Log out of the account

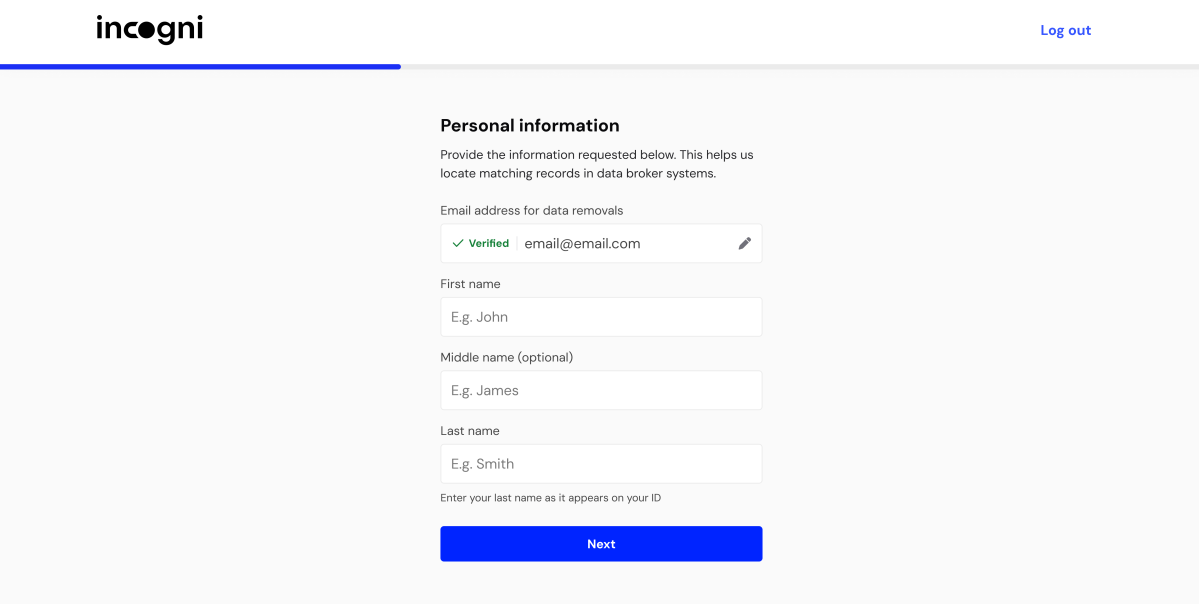[1065, 30]
